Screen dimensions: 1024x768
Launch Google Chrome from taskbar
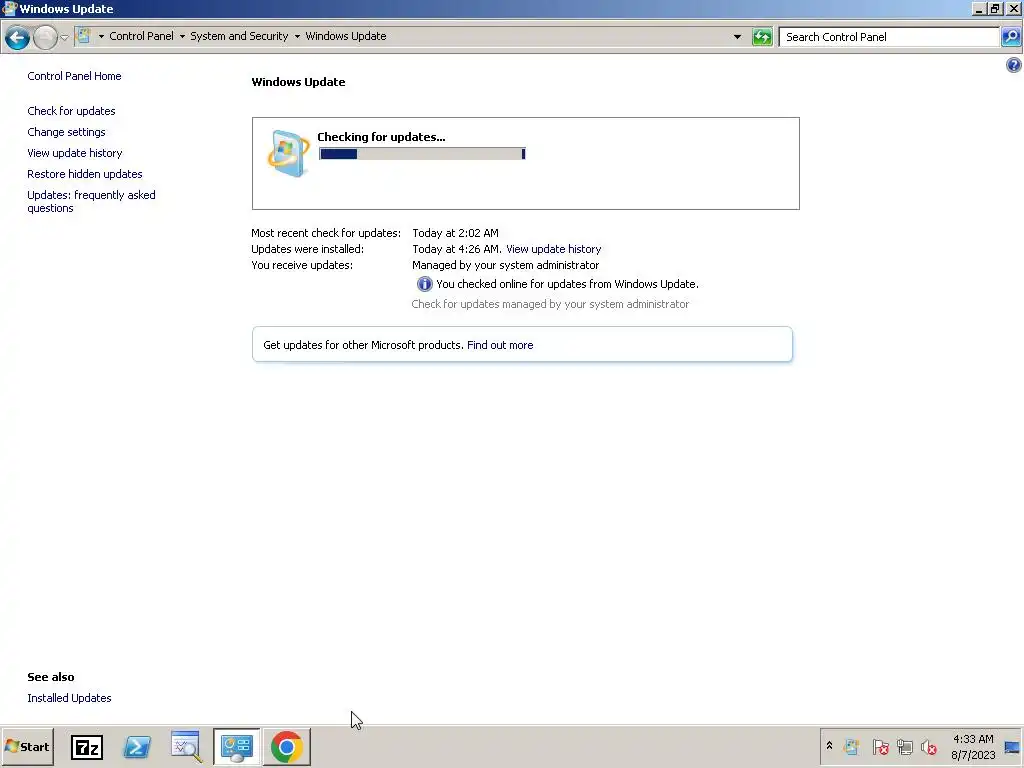tap(287, 747)
